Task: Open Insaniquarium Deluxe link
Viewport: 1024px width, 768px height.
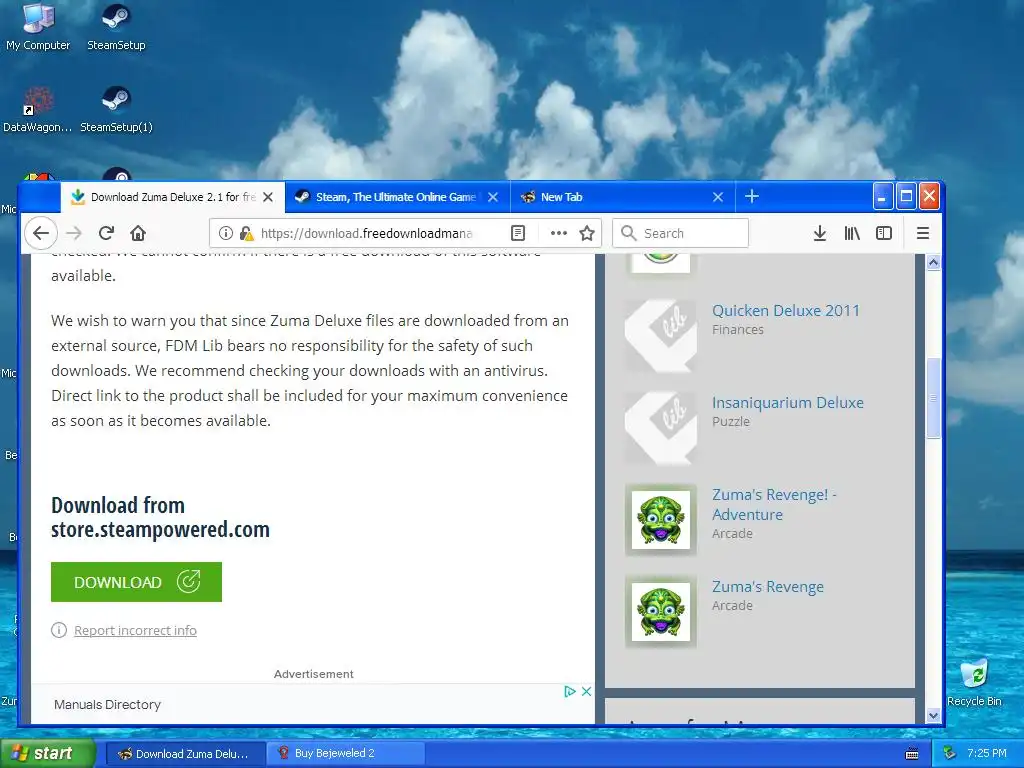Action: pos(788,403)
